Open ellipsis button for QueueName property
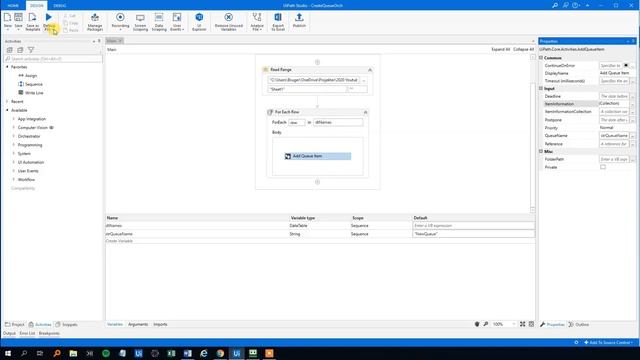 pos(633,136)
